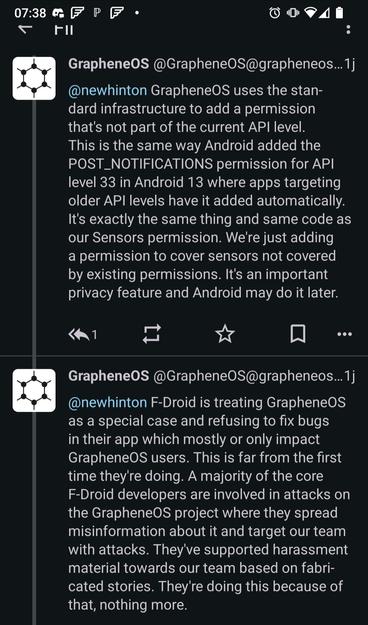Viewport: 368px width, 625px height.
Task: Boost the first GrapheneOS post
Action: click(x=152, y=334)
